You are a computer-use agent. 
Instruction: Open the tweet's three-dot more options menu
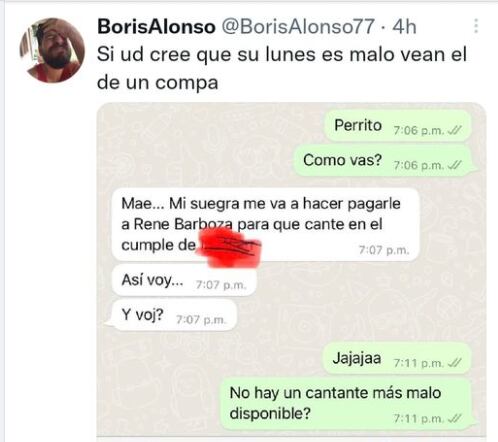476,26
